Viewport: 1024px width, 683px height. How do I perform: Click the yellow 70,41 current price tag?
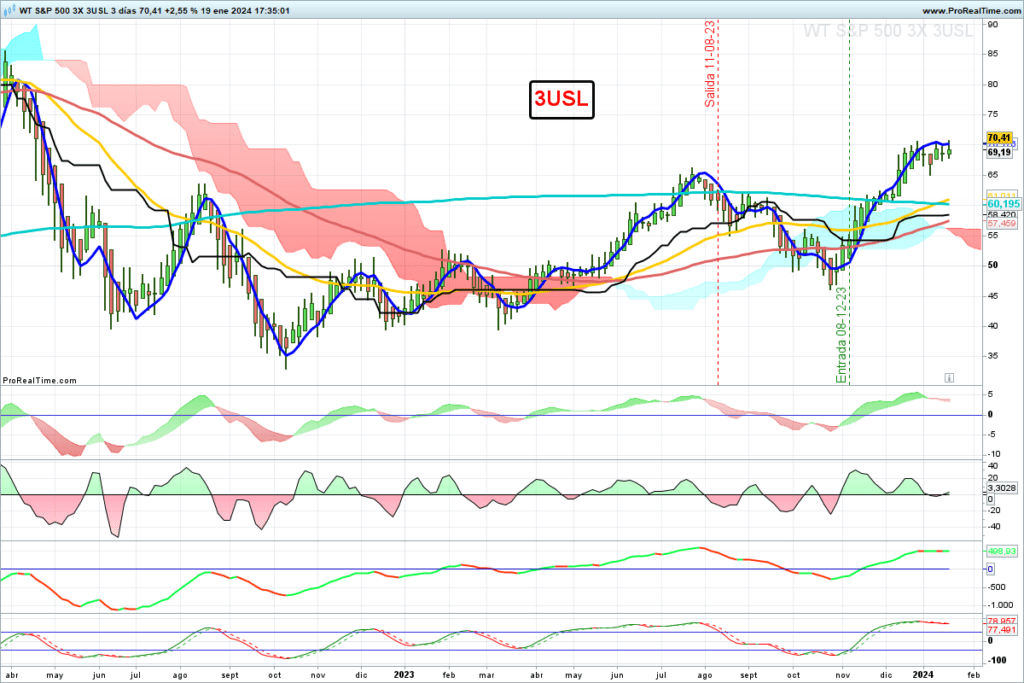(x=999, y=138)
